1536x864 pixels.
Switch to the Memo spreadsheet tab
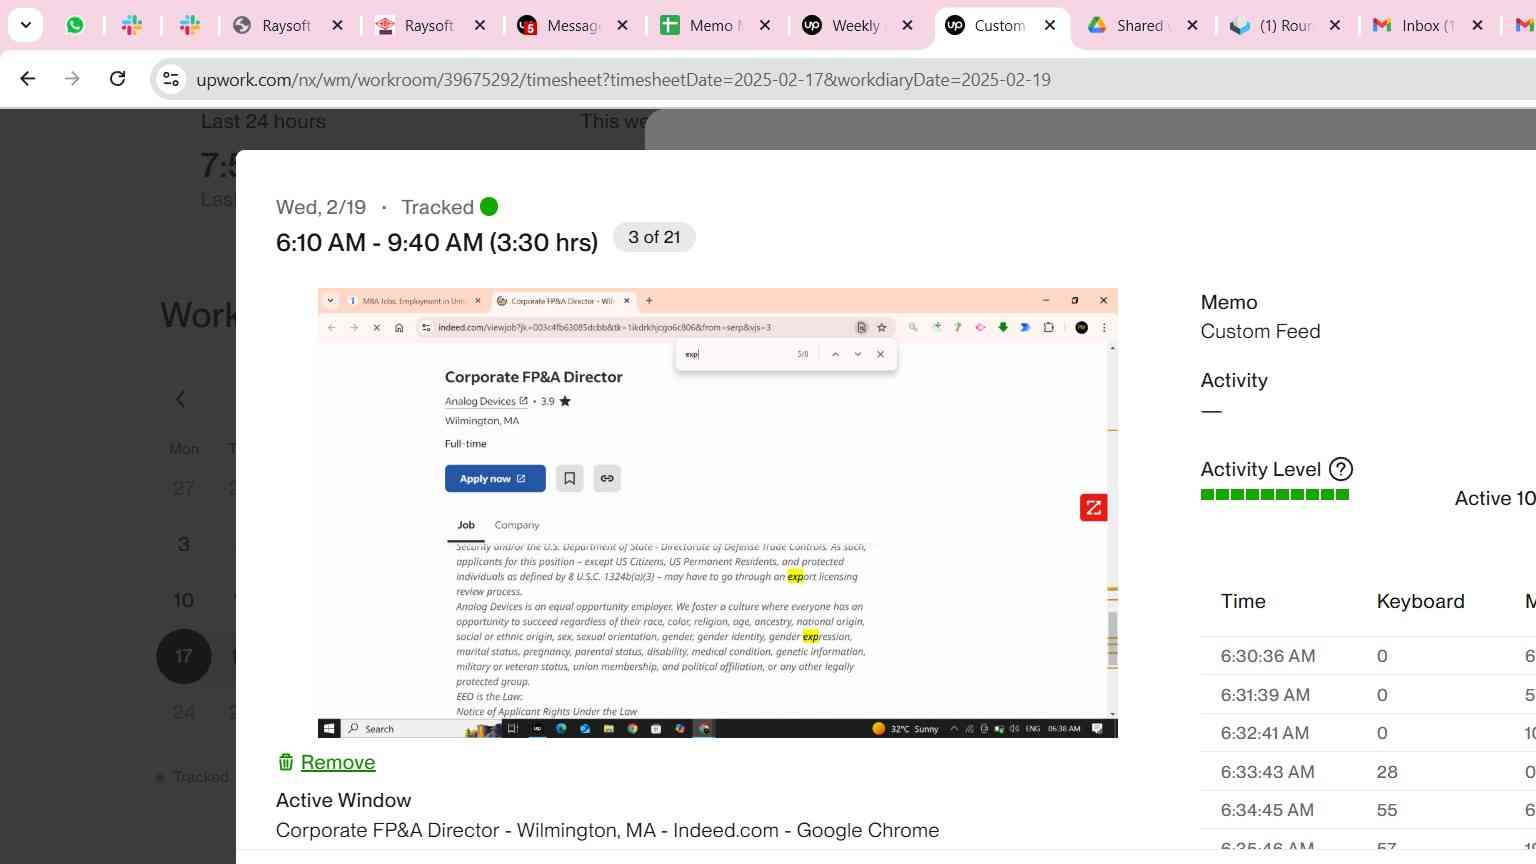[714, 25]
